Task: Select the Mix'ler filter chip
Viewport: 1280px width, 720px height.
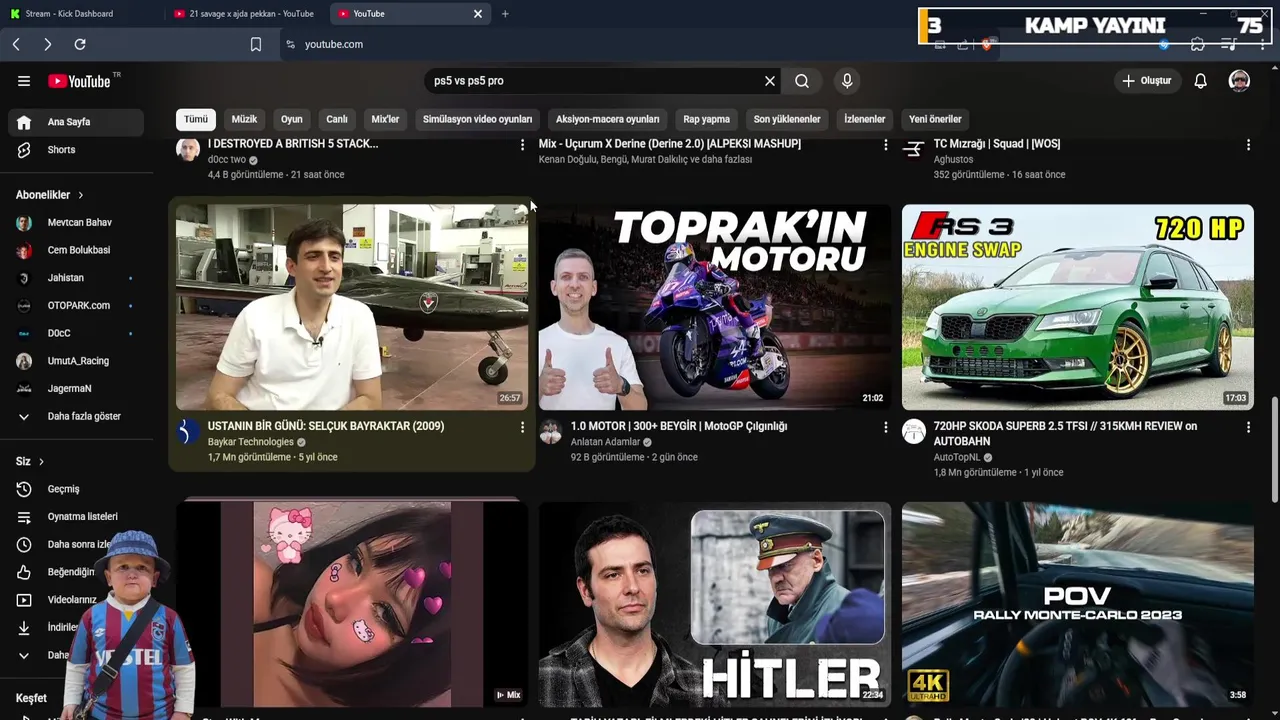Action: pyautogui.click(x=385, y=119)
